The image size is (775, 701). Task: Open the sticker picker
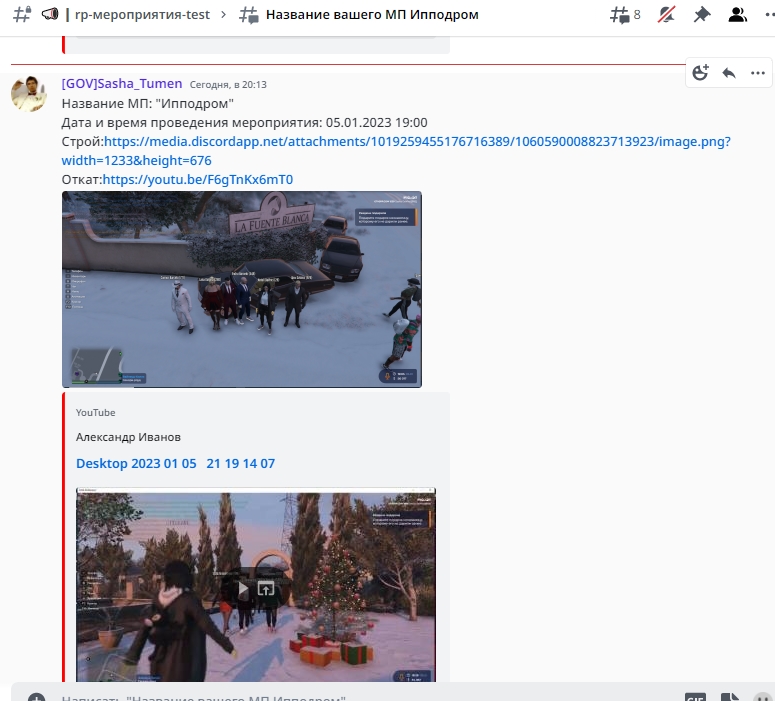click(x=730, y=697)
